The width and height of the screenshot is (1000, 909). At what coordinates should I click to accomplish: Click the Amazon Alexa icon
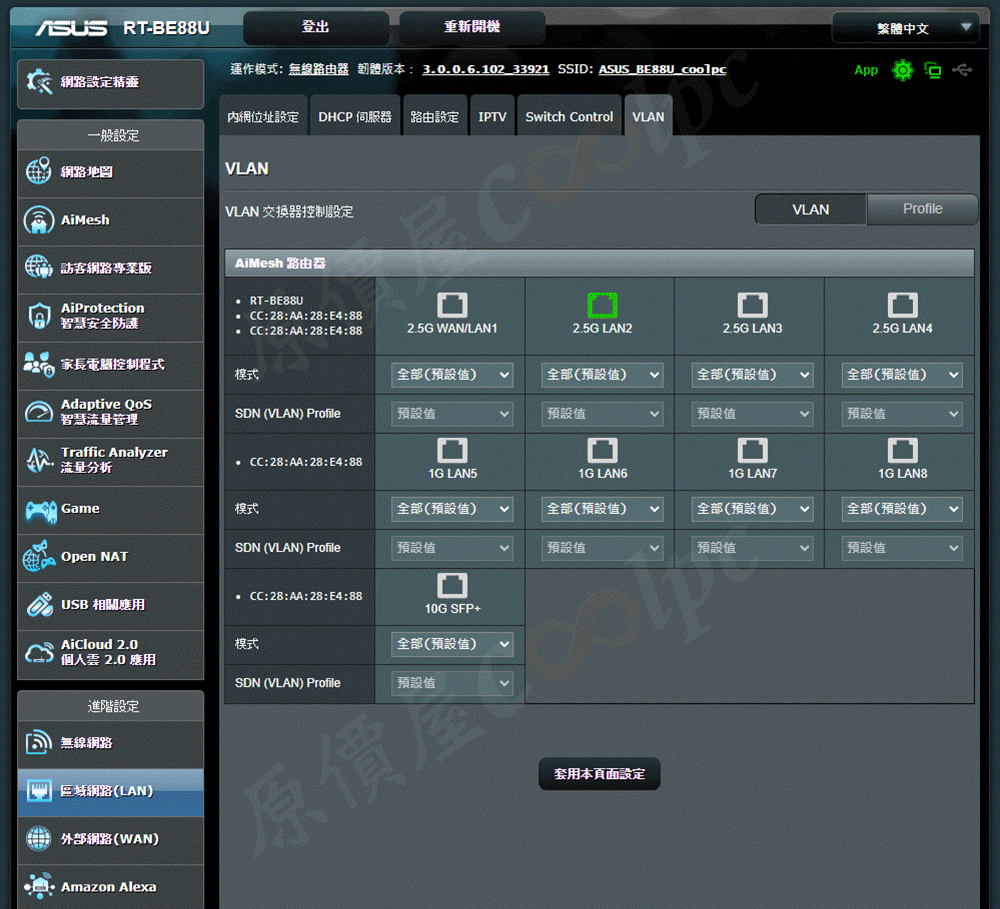39,887
